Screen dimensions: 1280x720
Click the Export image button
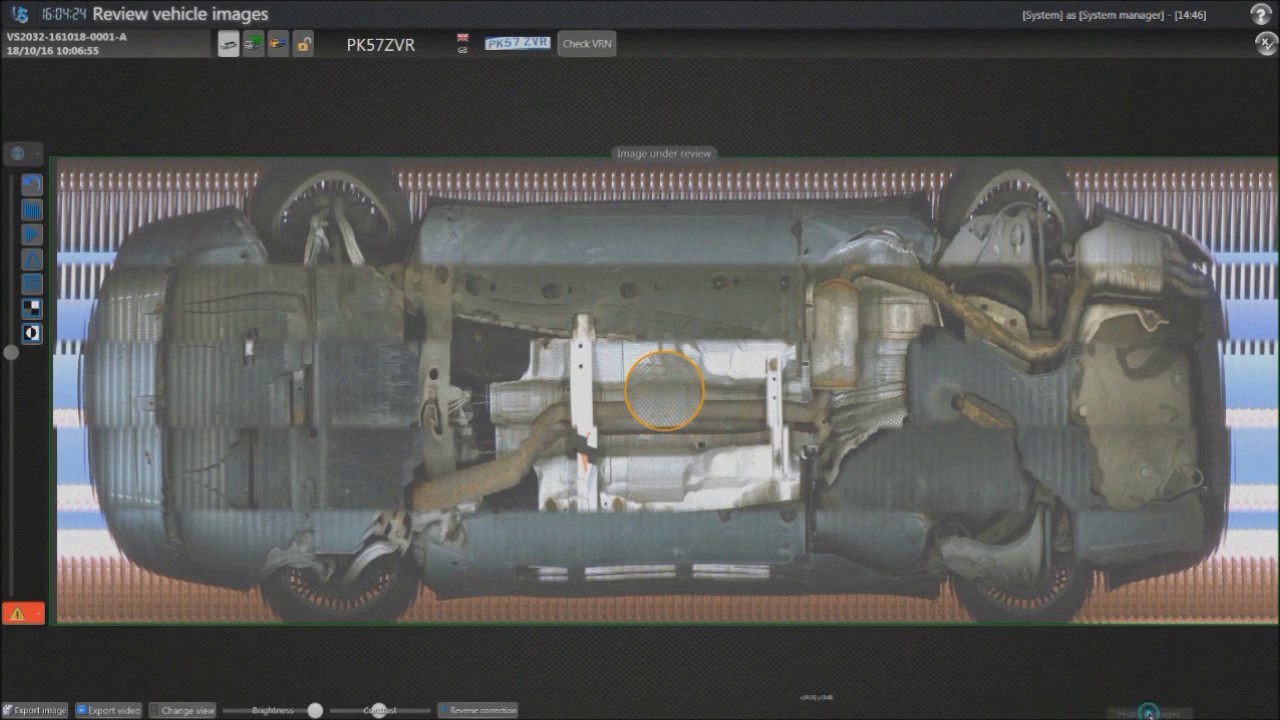tap(35, 710)
